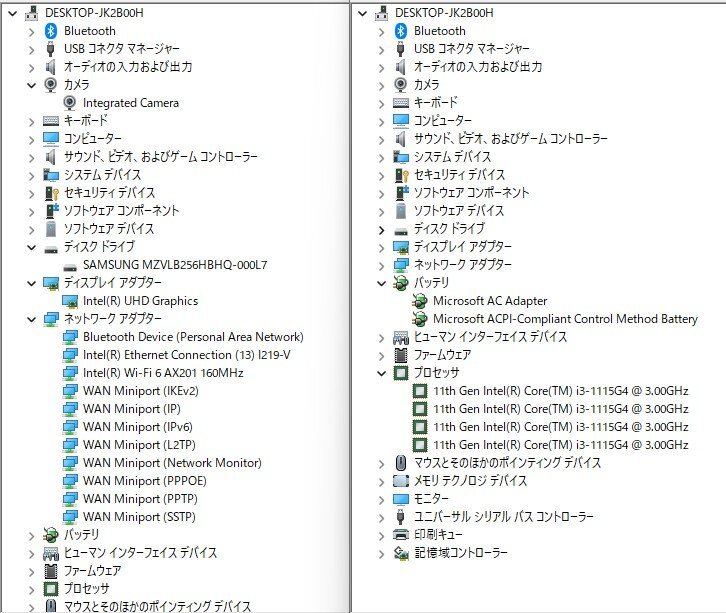Select ディスプレイ アダプター in the right pane
Image resolution: width=726 pixels, height=613 pixels.
click(x=462, y=247)
